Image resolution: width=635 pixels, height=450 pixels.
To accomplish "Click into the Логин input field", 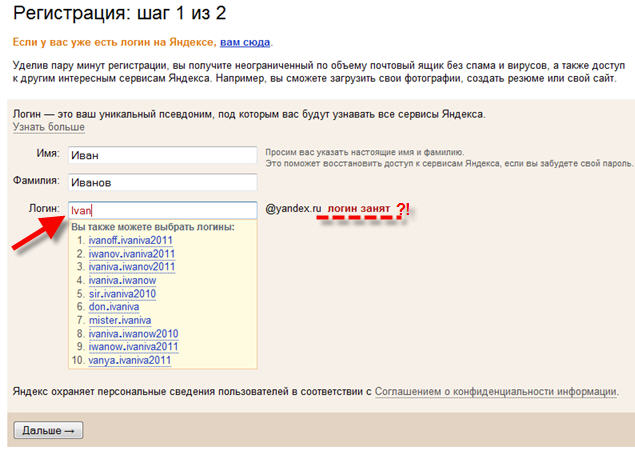I will pos(160,210).
